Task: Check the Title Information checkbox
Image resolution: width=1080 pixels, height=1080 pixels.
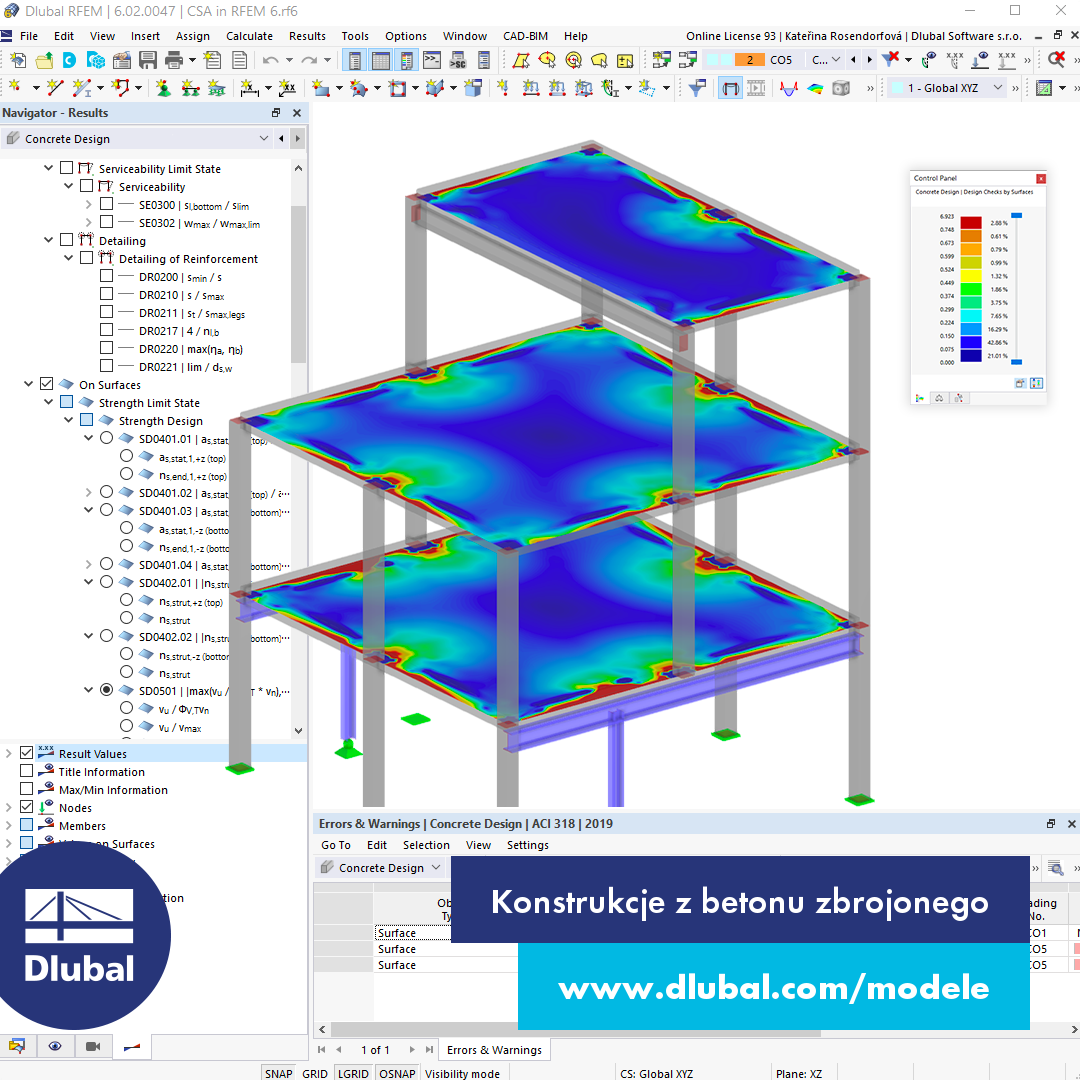Action: [x=27, y=771]
